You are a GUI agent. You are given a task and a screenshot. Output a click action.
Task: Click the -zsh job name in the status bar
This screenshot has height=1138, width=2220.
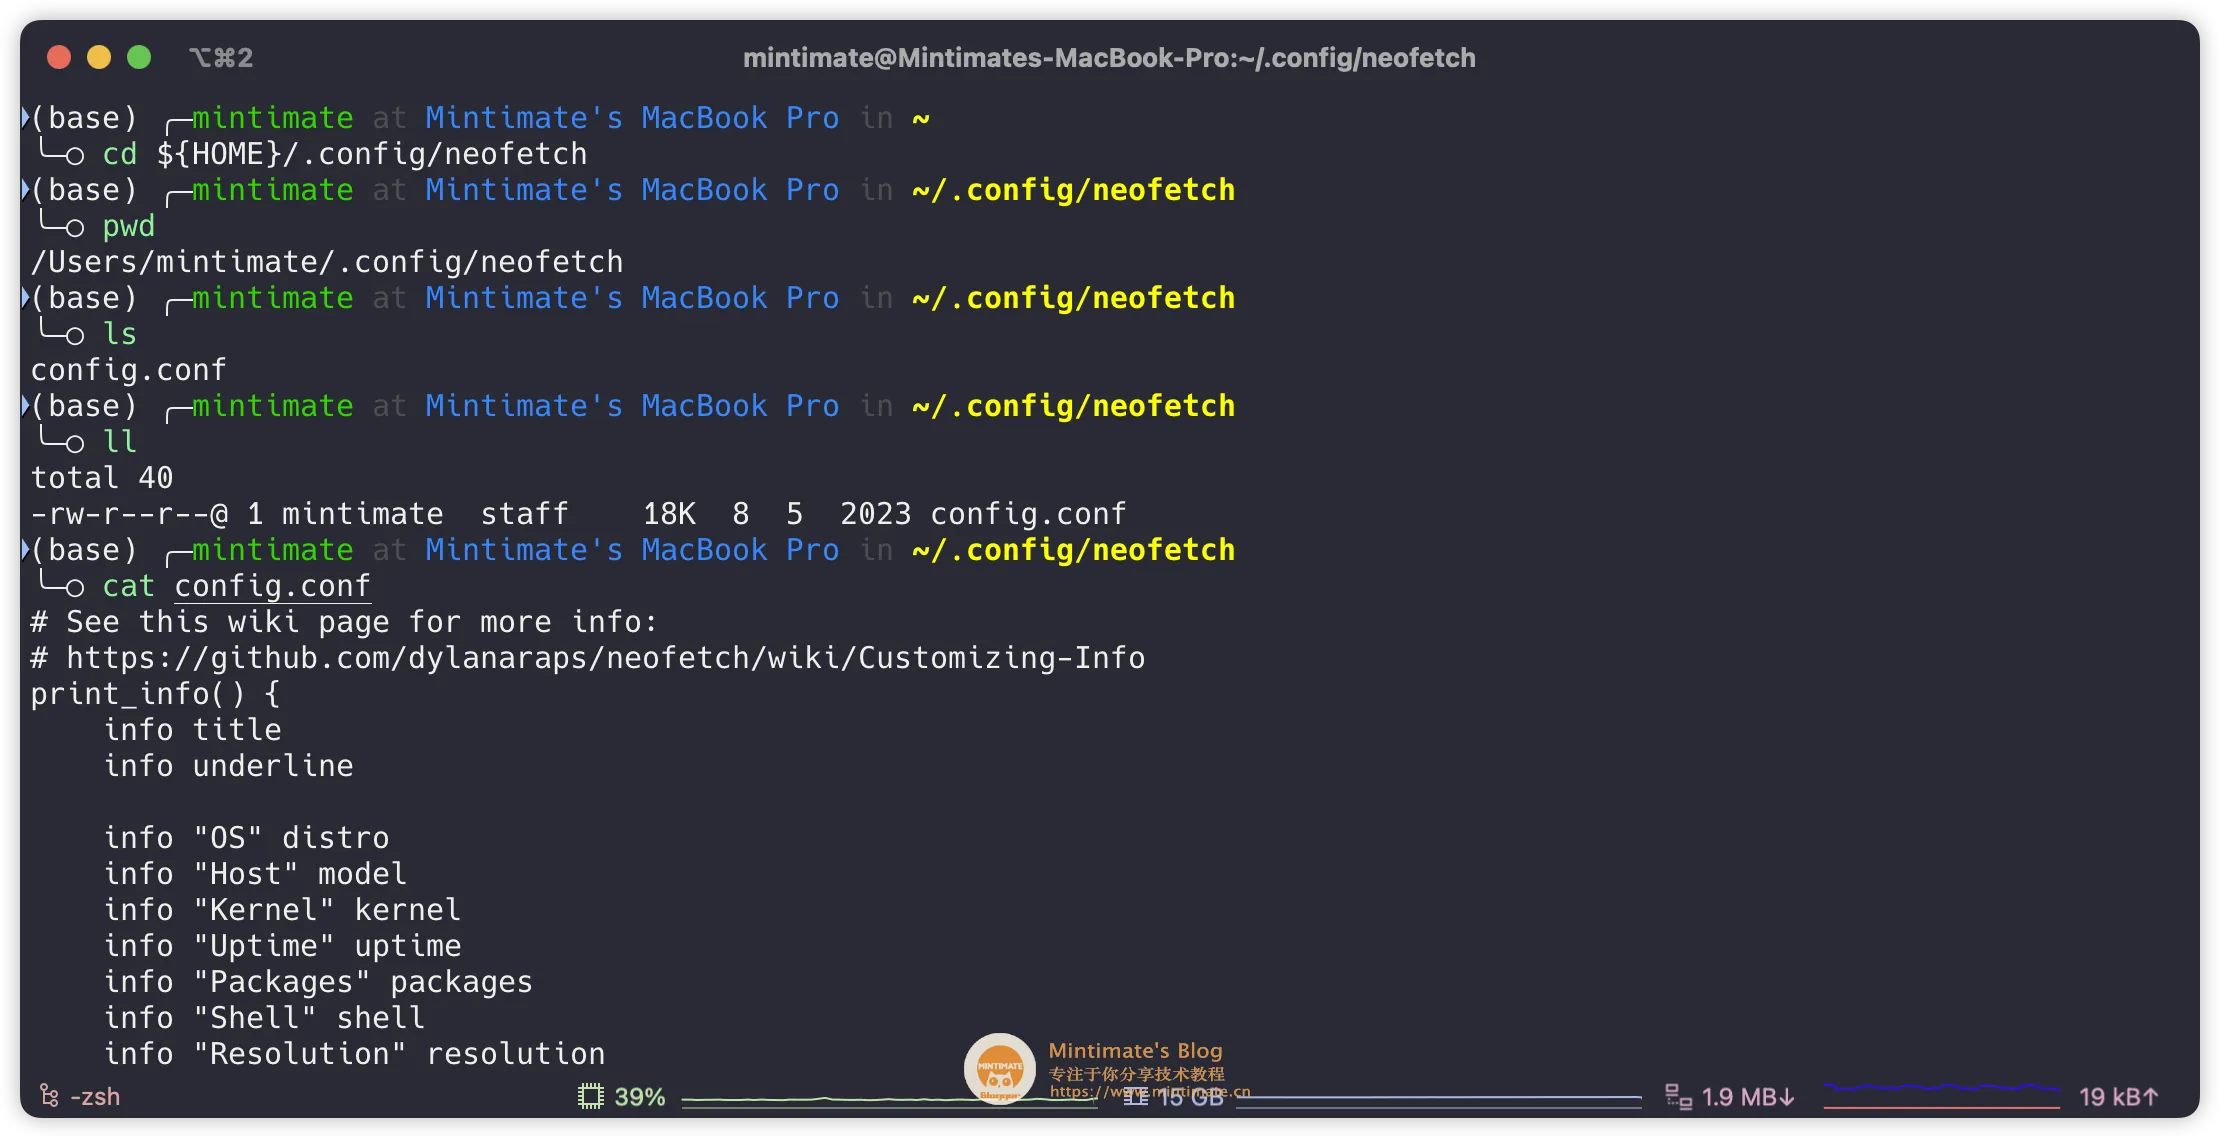coord(95,1097)
